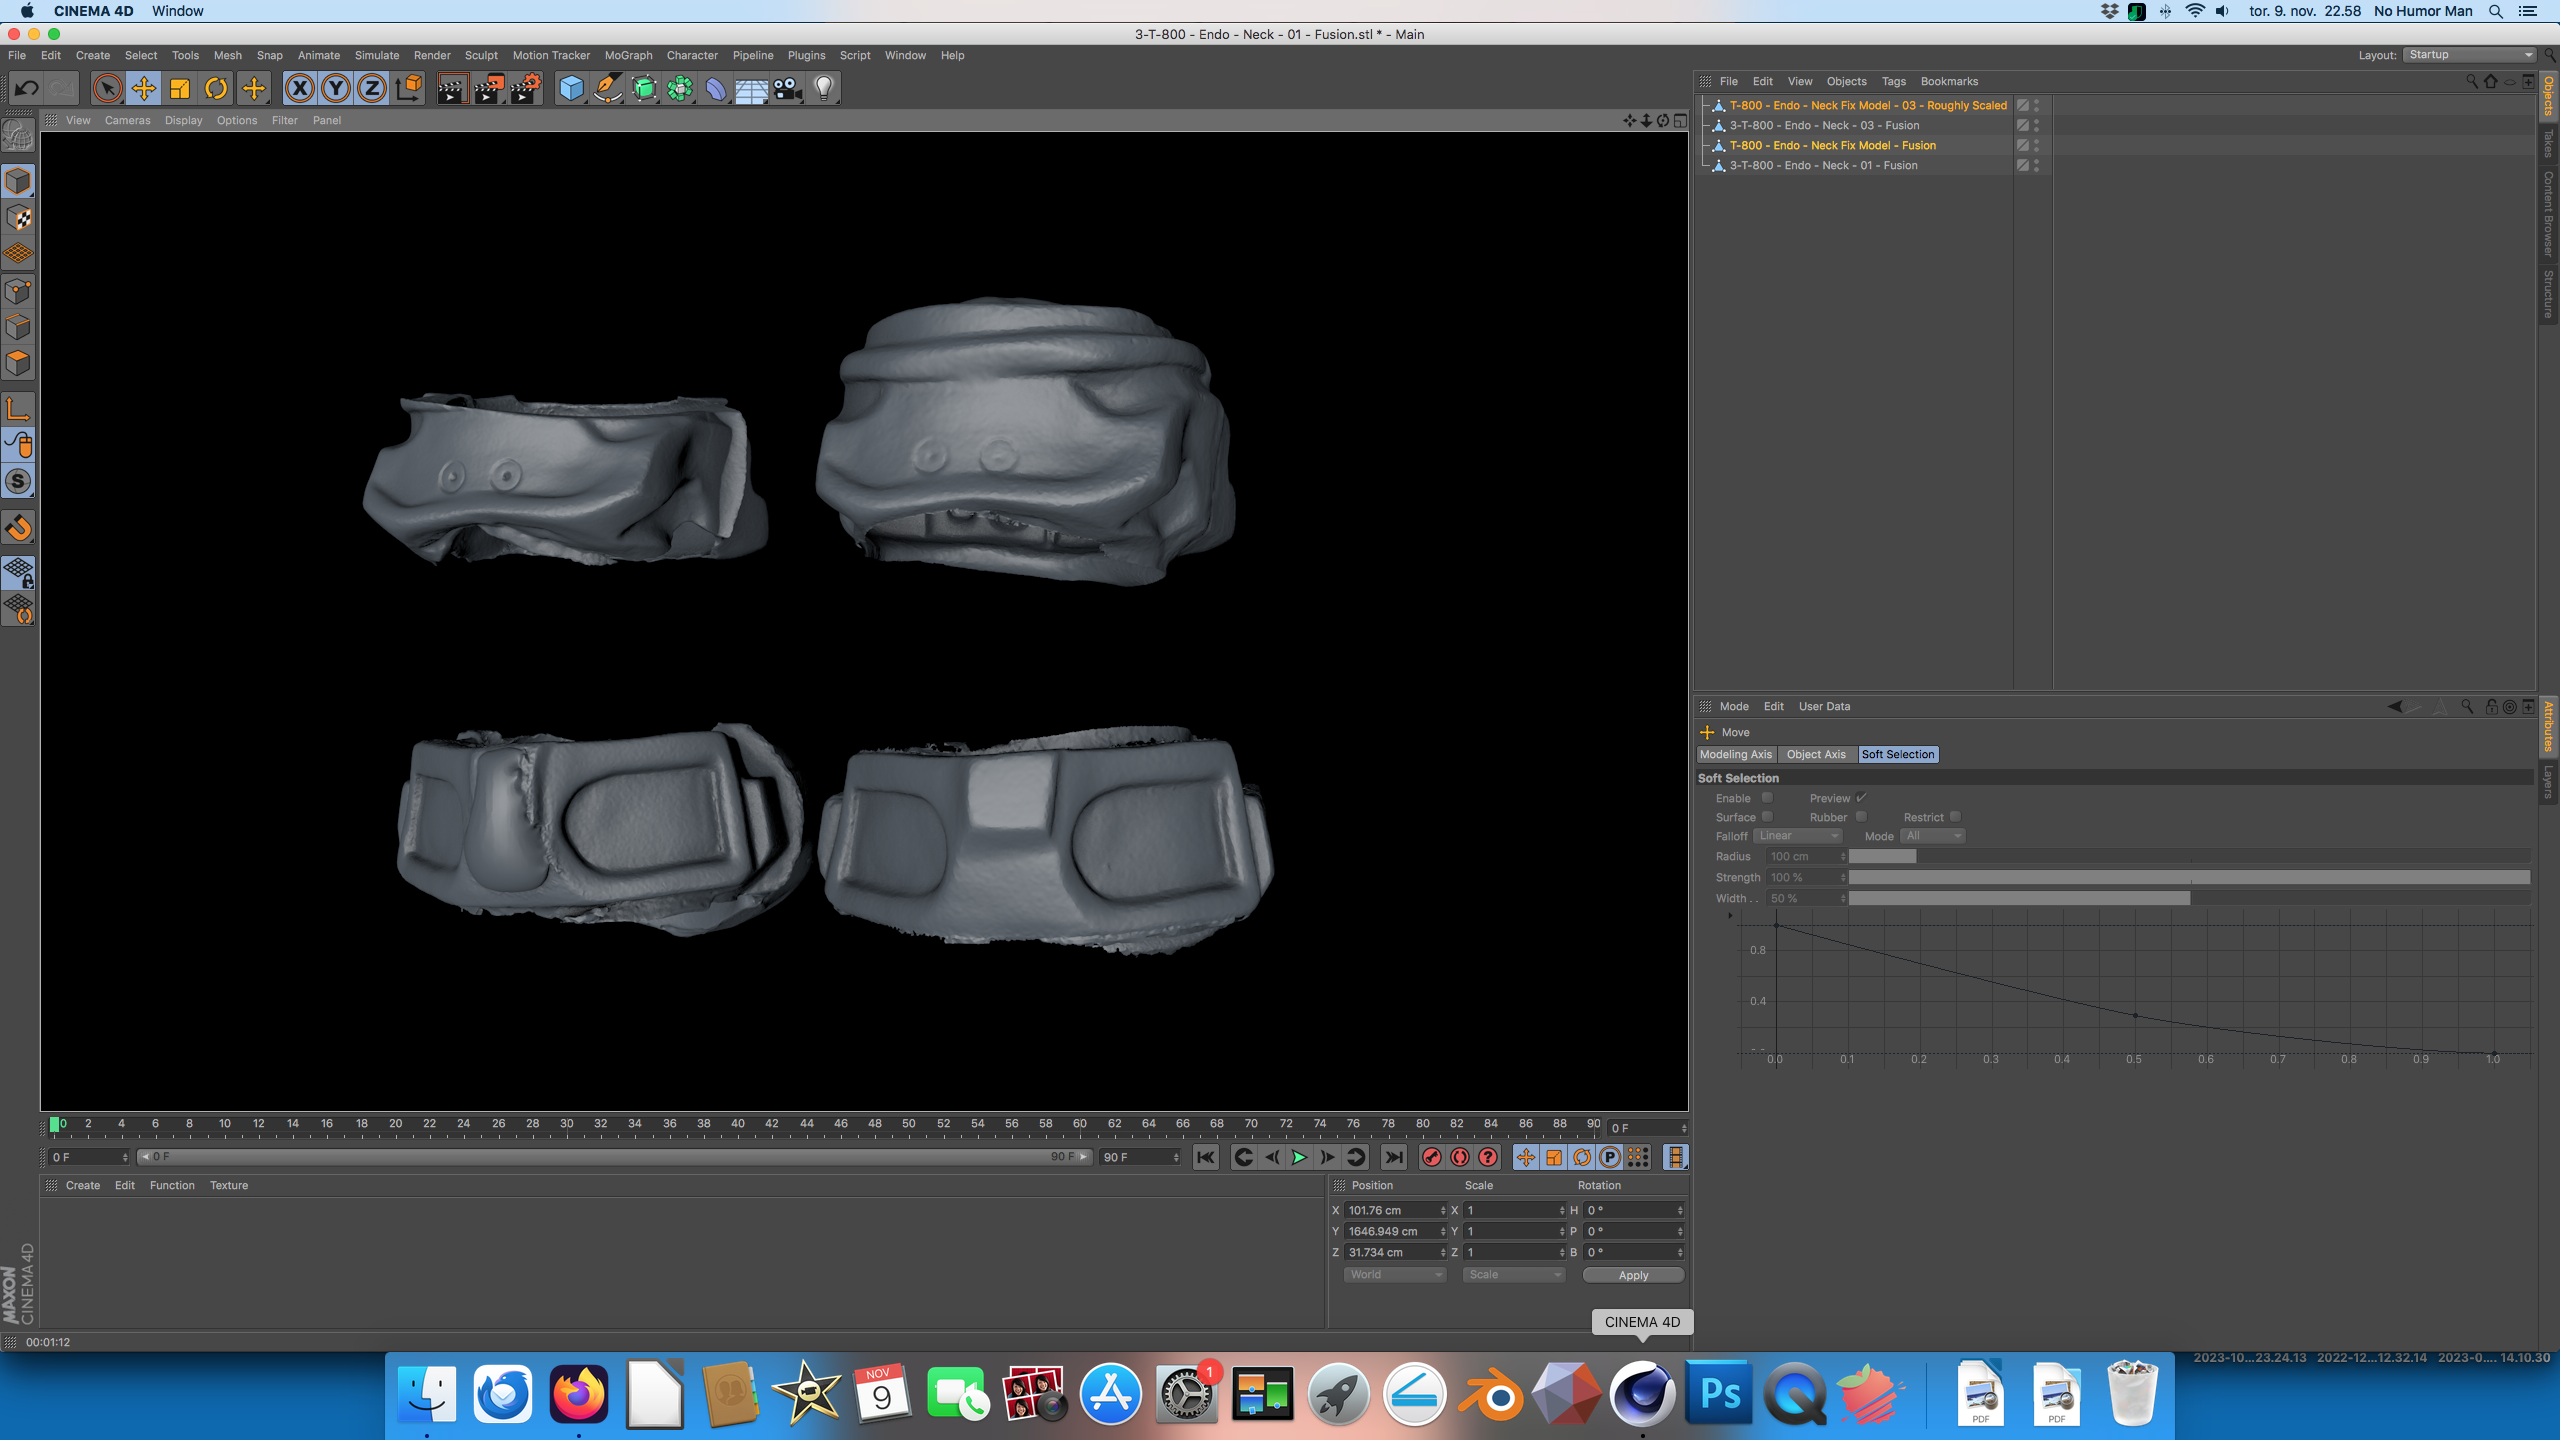Click the Render View clapperboard icon
Viewport: 2560px width, 1440px height.
click(452, 89)
